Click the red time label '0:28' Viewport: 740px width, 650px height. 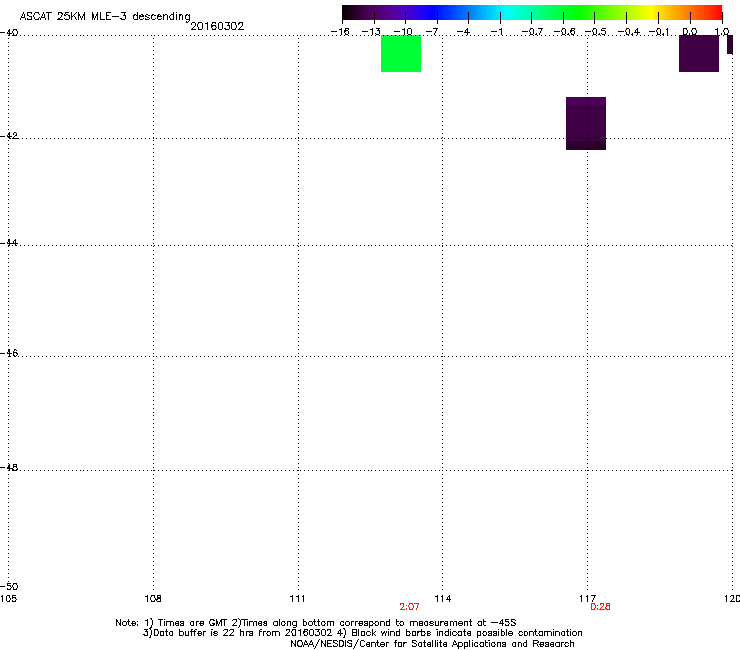pyautogui.click(x=600, y=607)
